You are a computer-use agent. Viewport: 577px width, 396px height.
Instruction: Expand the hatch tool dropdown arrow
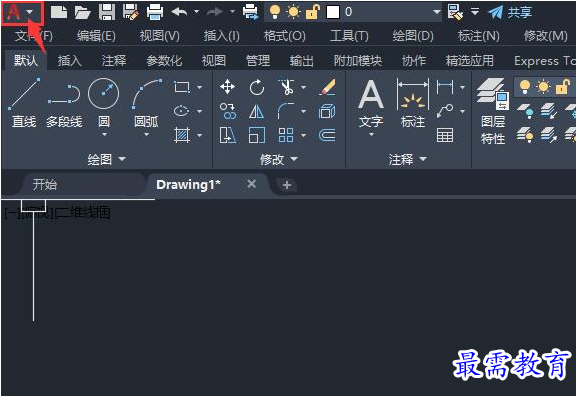199,135
